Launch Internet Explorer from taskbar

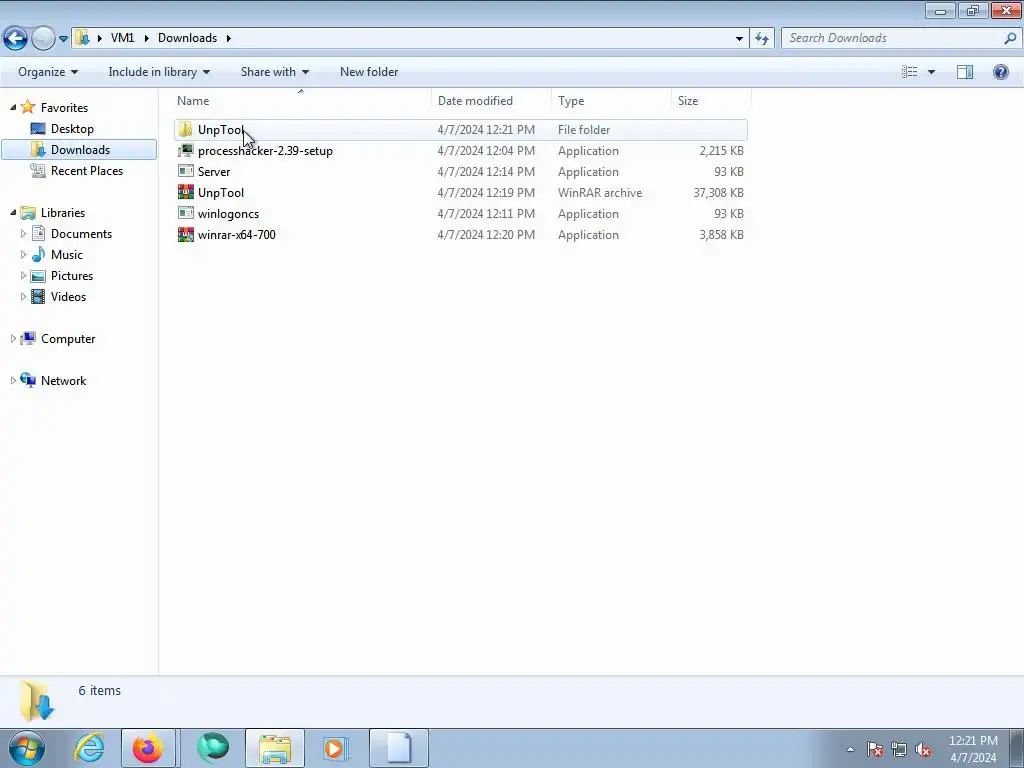89,748
